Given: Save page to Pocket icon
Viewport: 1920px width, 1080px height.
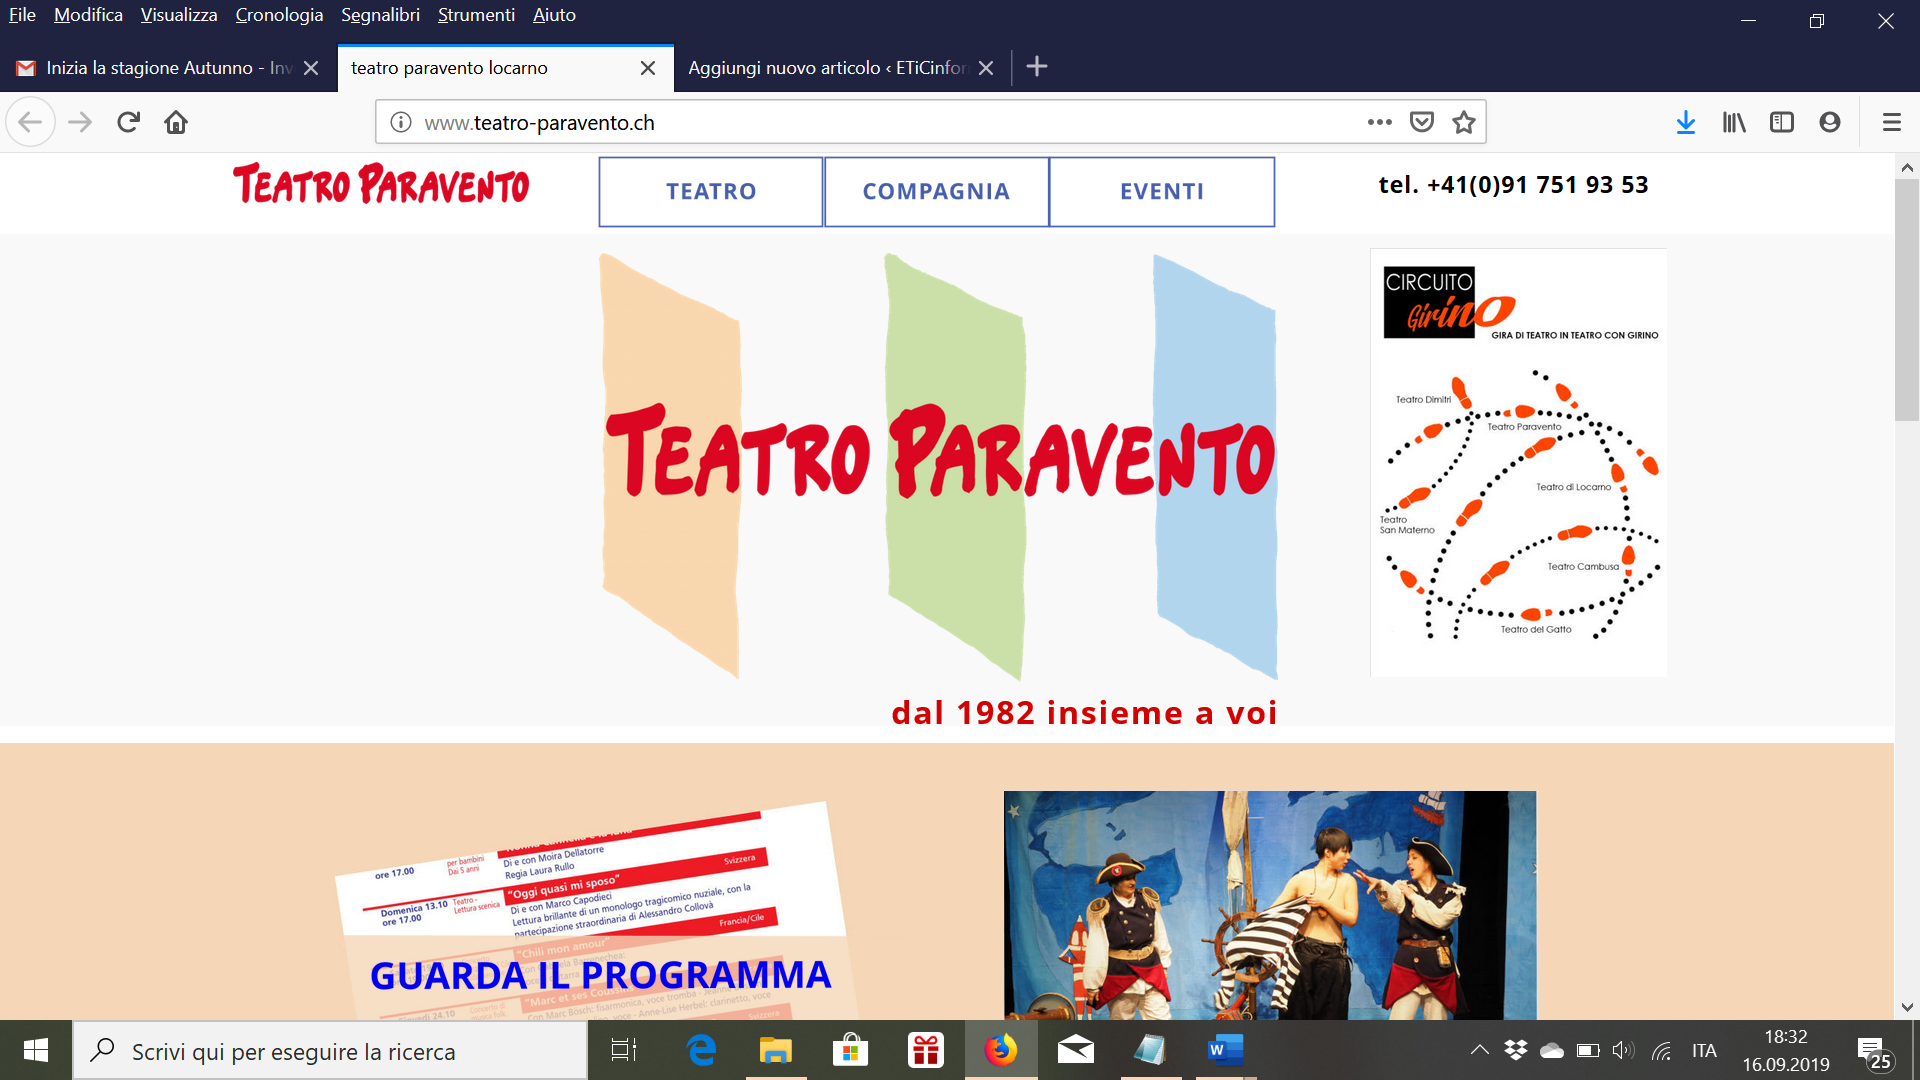Looking at the screenshot, I should point(1422,122).
